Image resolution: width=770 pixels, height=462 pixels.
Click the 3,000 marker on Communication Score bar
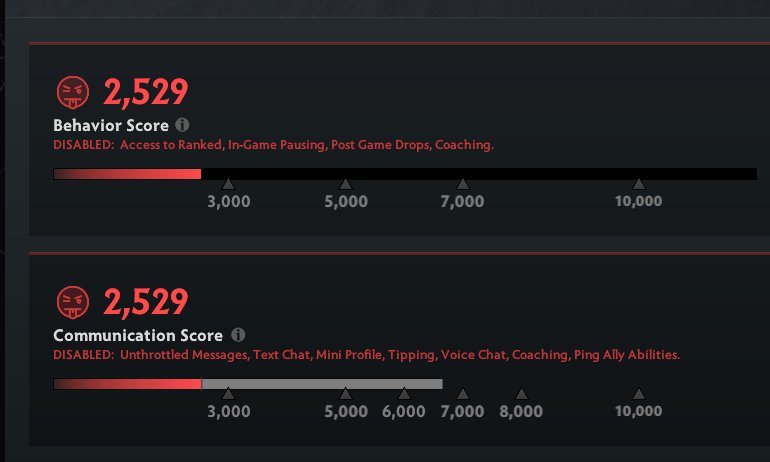(228, 394)
